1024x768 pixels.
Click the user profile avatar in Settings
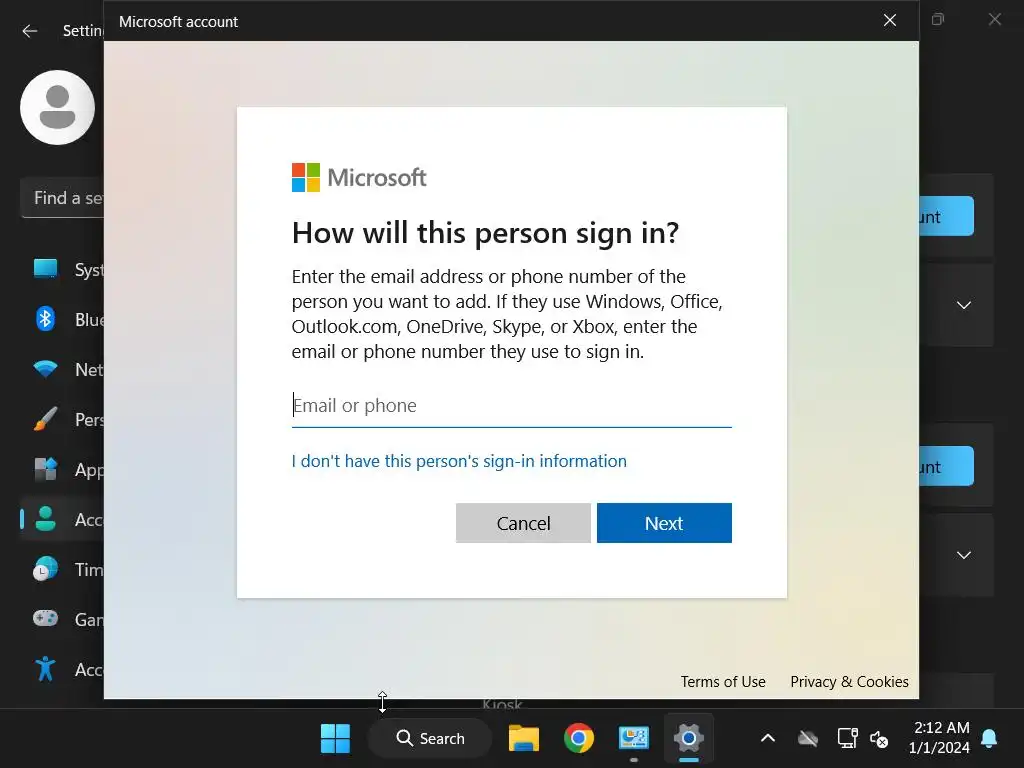click(57, 108)
